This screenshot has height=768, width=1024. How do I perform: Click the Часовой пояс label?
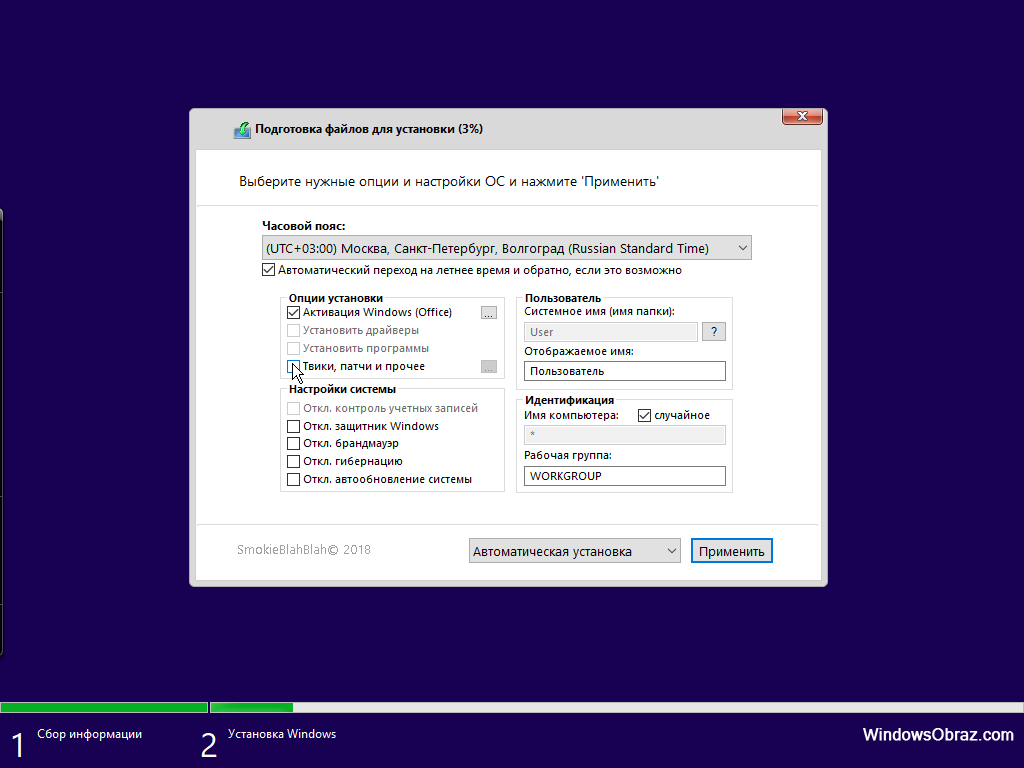point(304,226)
